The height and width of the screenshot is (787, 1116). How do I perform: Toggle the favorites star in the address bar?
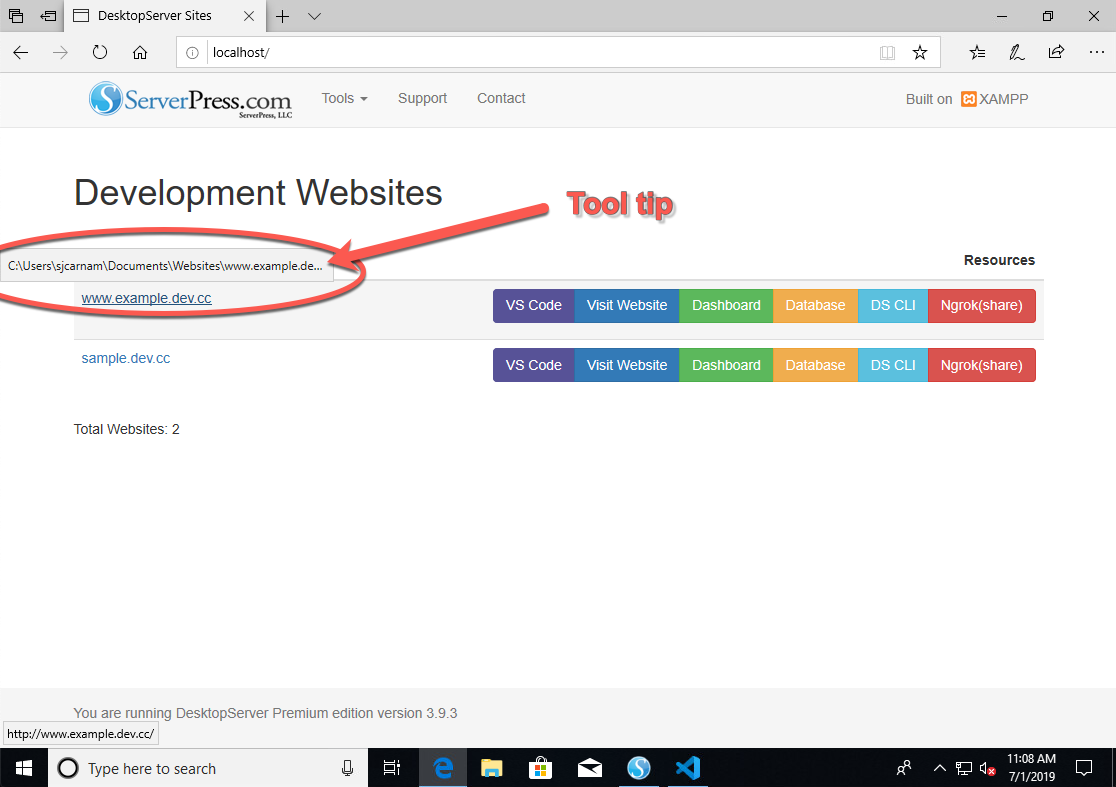(x=920, y=52)
